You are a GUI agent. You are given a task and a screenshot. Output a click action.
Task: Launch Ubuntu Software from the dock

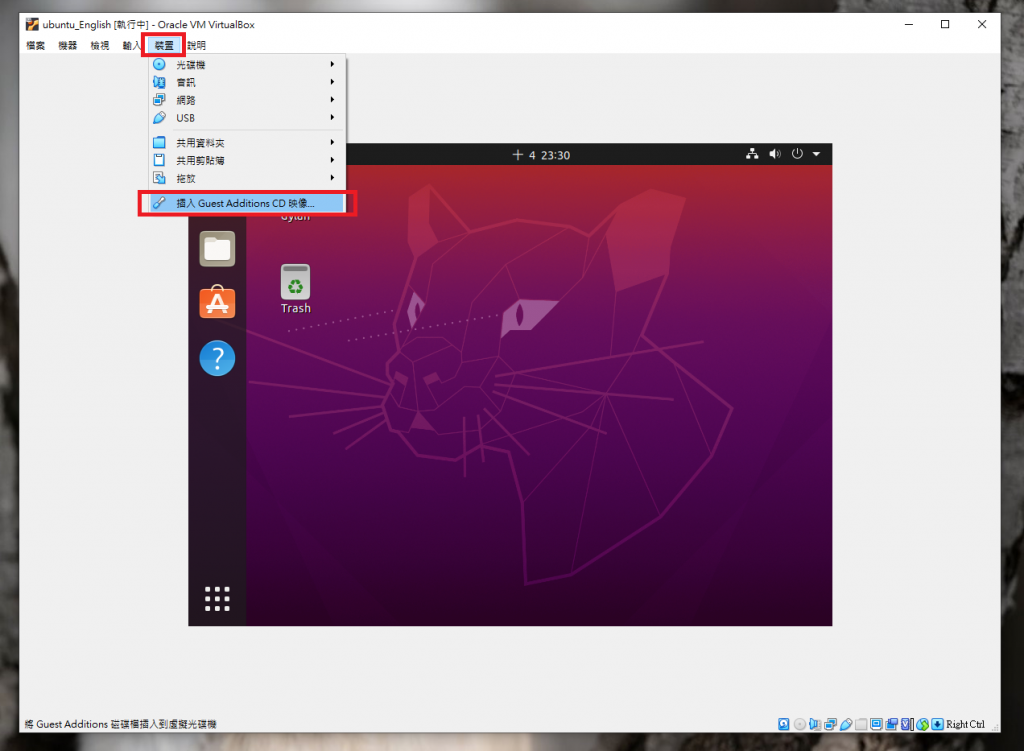[x=217, y=302]
